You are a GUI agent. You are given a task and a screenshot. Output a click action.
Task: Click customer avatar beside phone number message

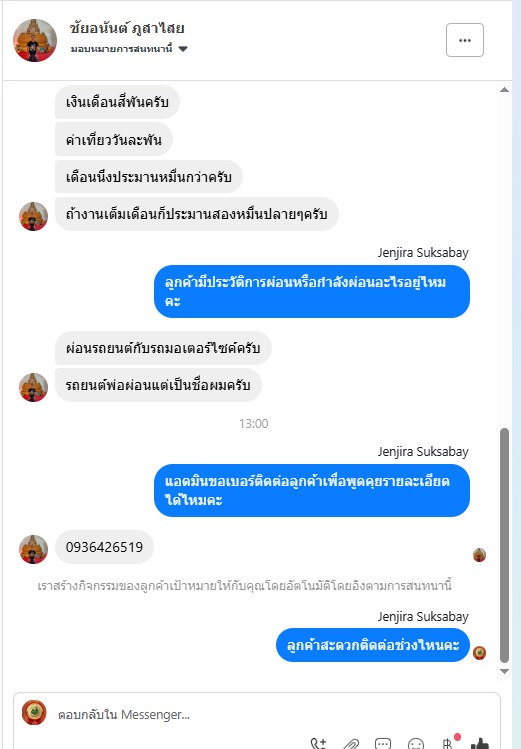(x=33, y=549)
